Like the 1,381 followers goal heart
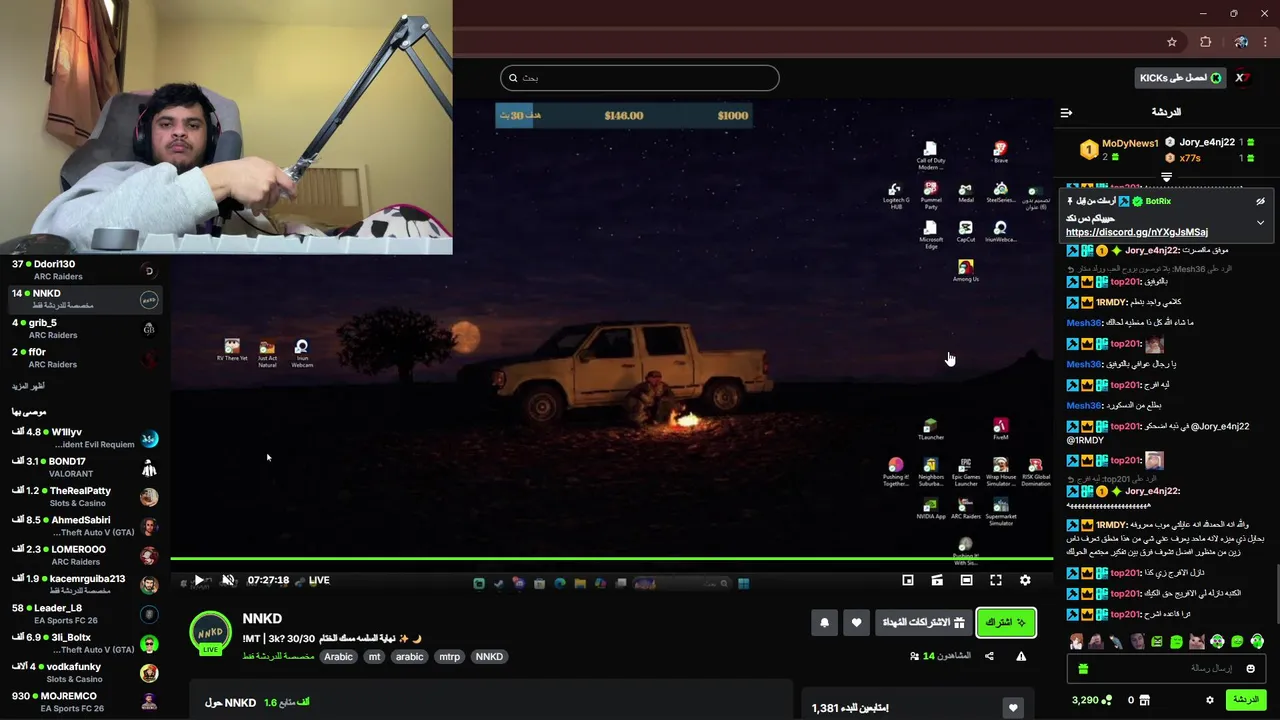This screenshot has width=1280, height=720. coord(1013,708)
